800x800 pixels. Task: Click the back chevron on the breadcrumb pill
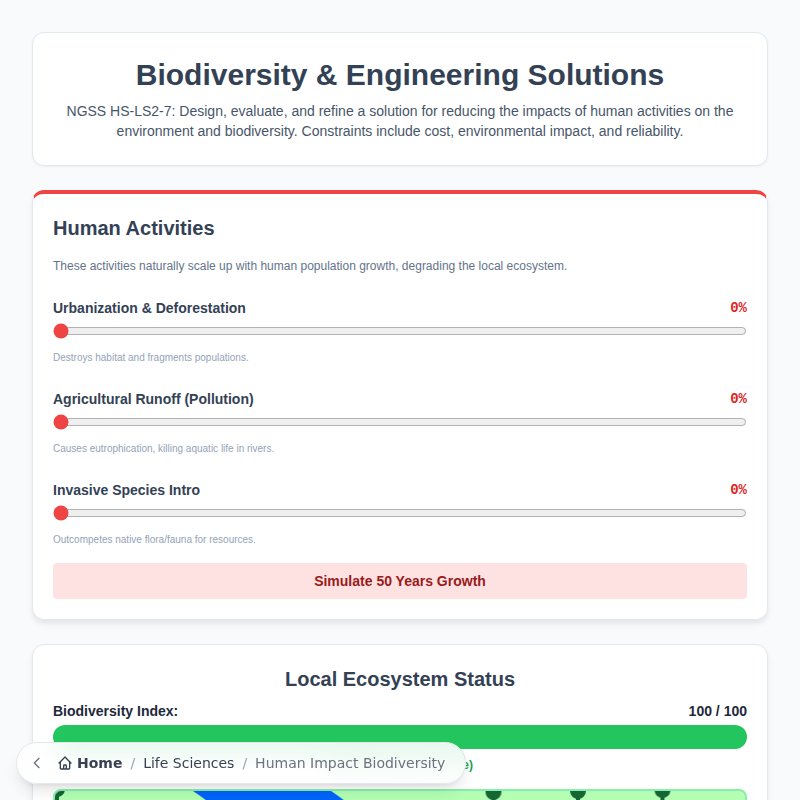[36, 762]
